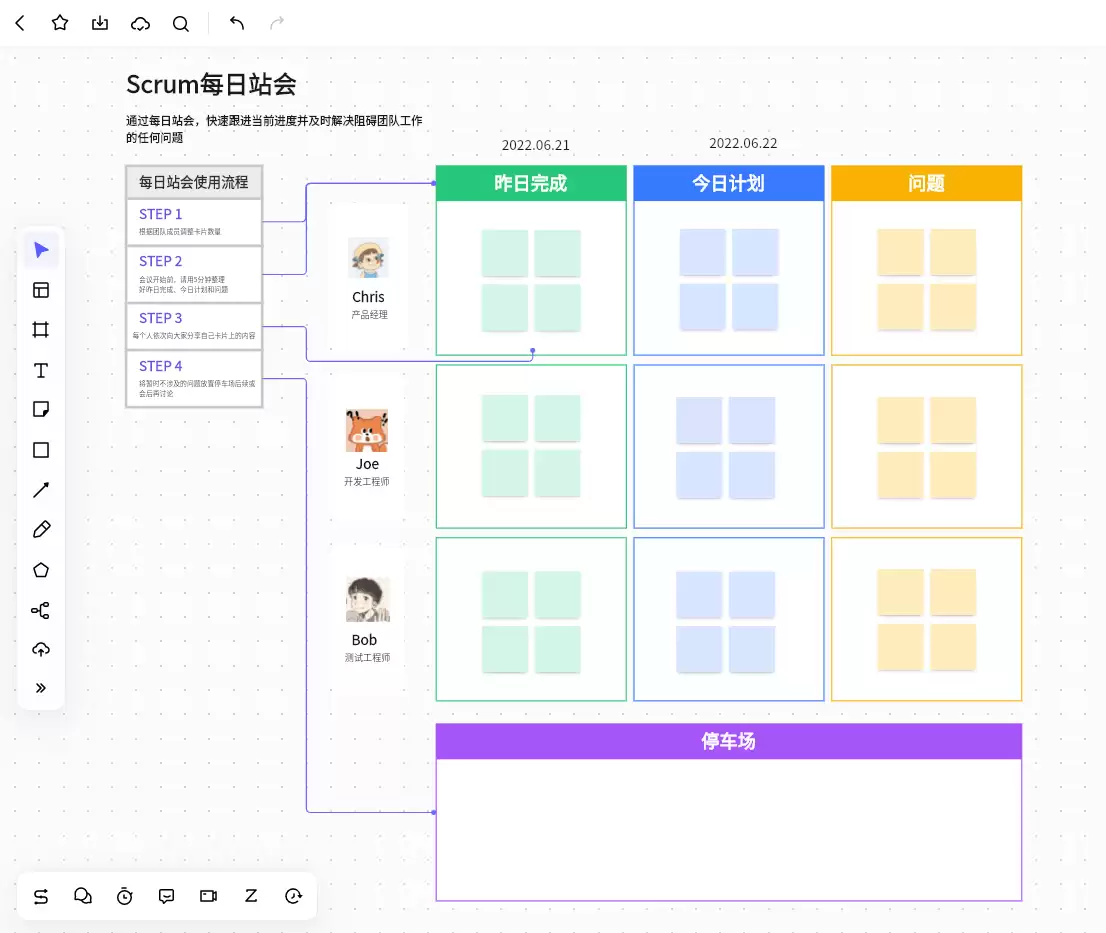Image resolution: width=1106 pixels, height=933 pixels.
Task: Click the 停车场 purple header
Action: point(729,741)
